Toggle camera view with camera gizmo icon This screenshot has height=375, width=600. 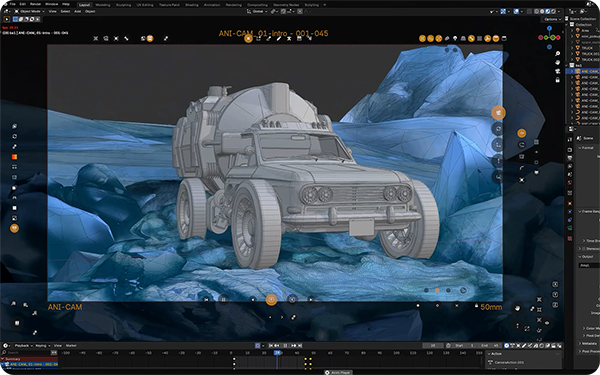point(558,71)
